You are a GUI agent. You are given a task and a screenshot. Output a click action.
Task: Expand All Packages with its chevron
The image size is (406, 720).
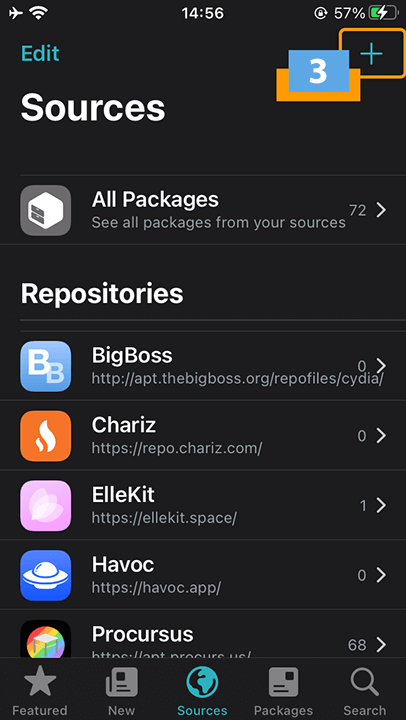coord(381,210)
